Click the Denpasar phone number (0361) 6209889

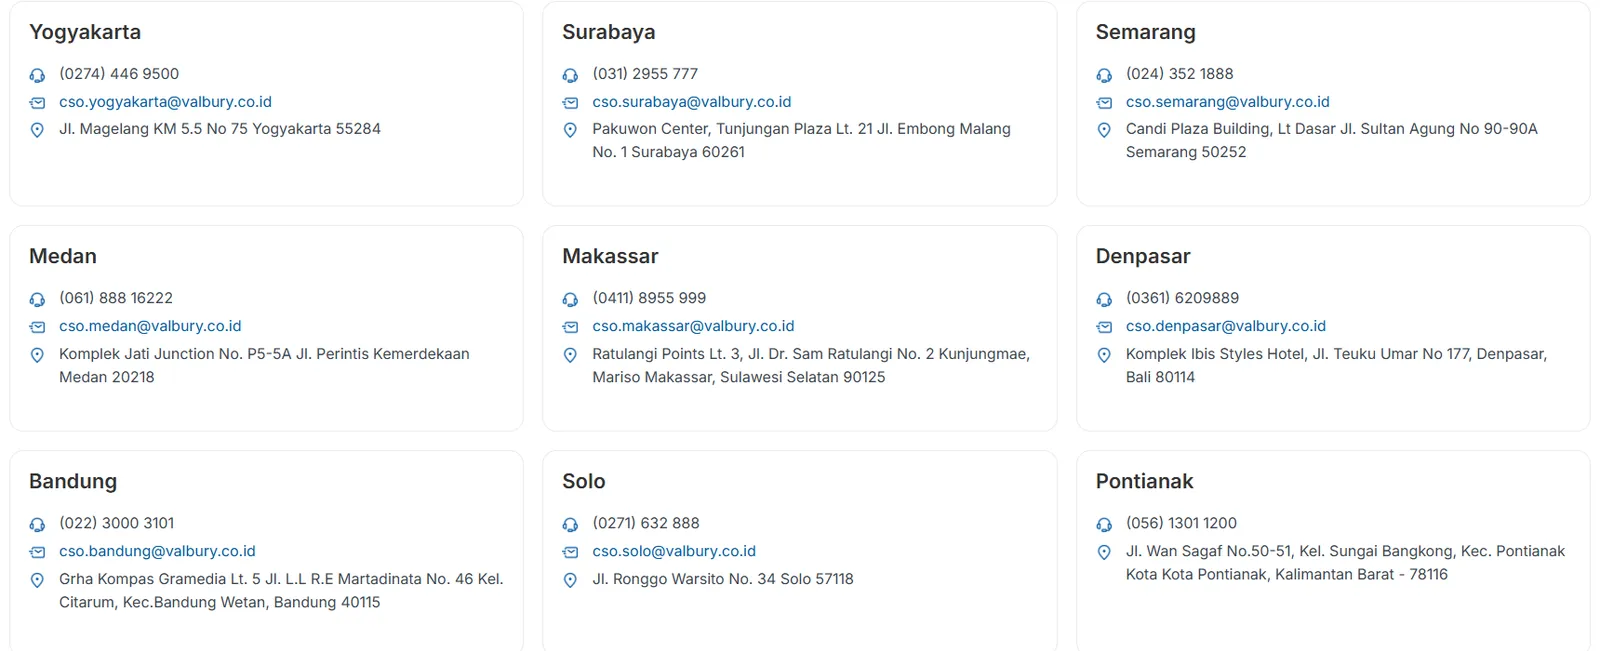(1182, 298)
